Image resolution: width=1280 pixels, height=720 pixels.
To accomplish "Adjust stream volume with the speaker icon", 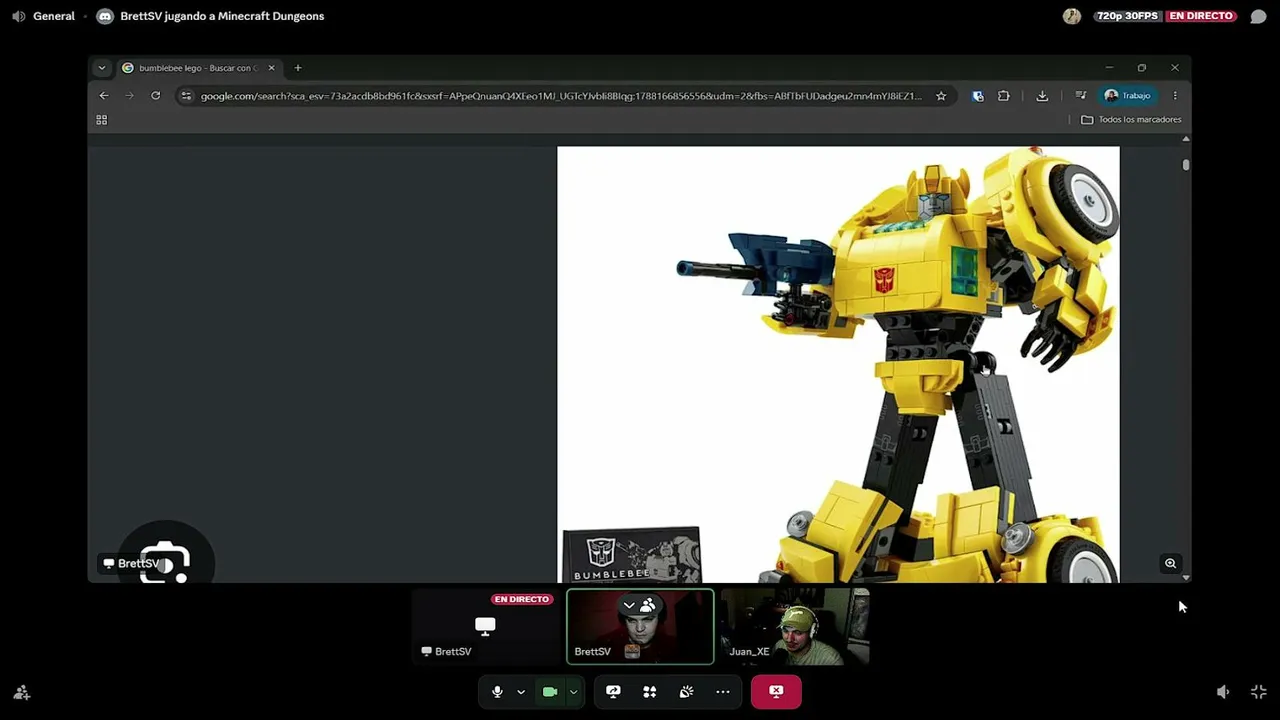I will (x=1223, y=692).
